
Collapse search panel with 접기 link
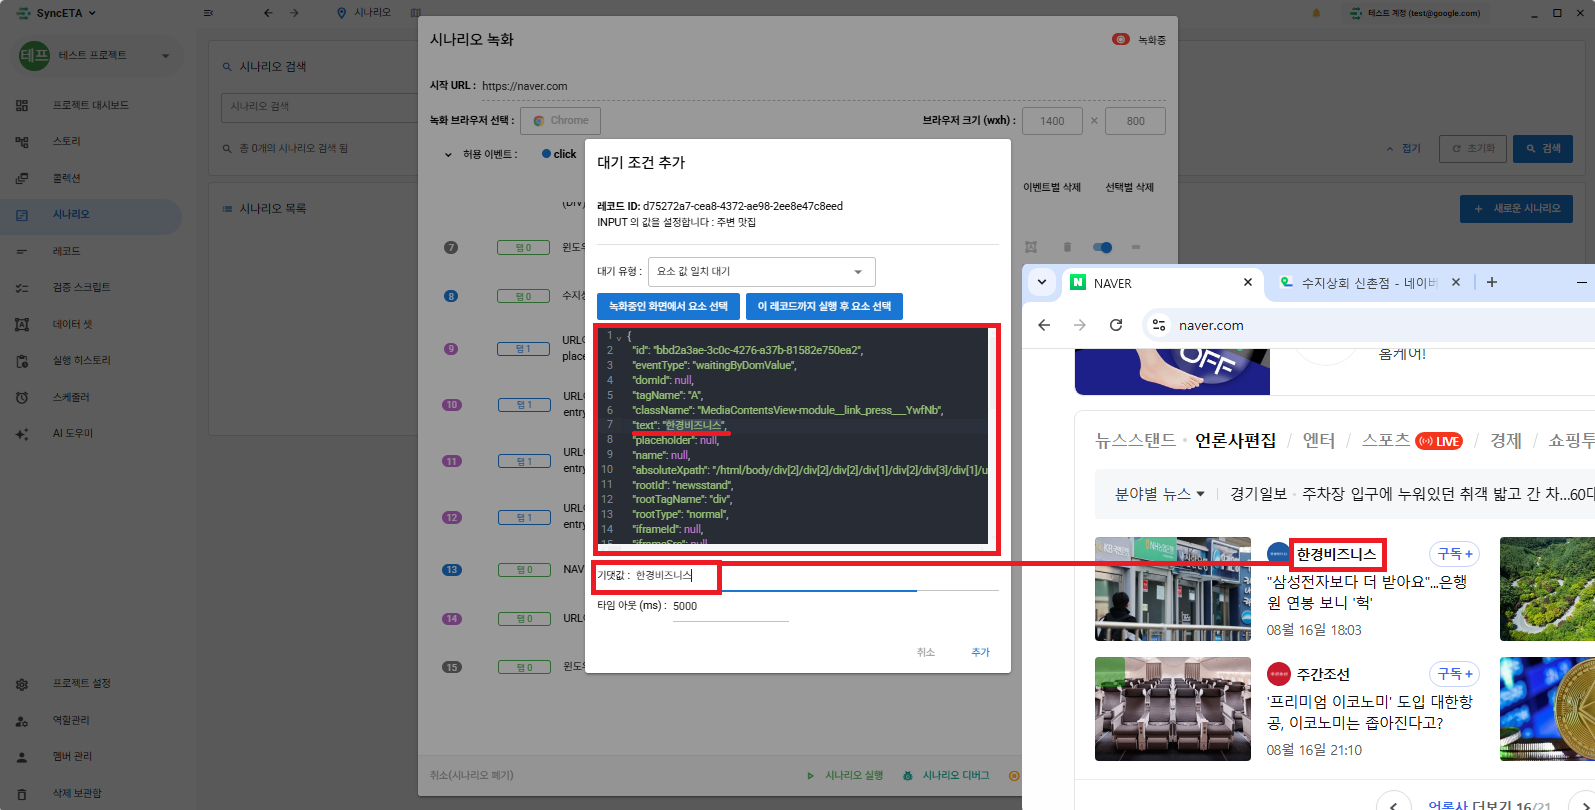(x=1403, y=148)
